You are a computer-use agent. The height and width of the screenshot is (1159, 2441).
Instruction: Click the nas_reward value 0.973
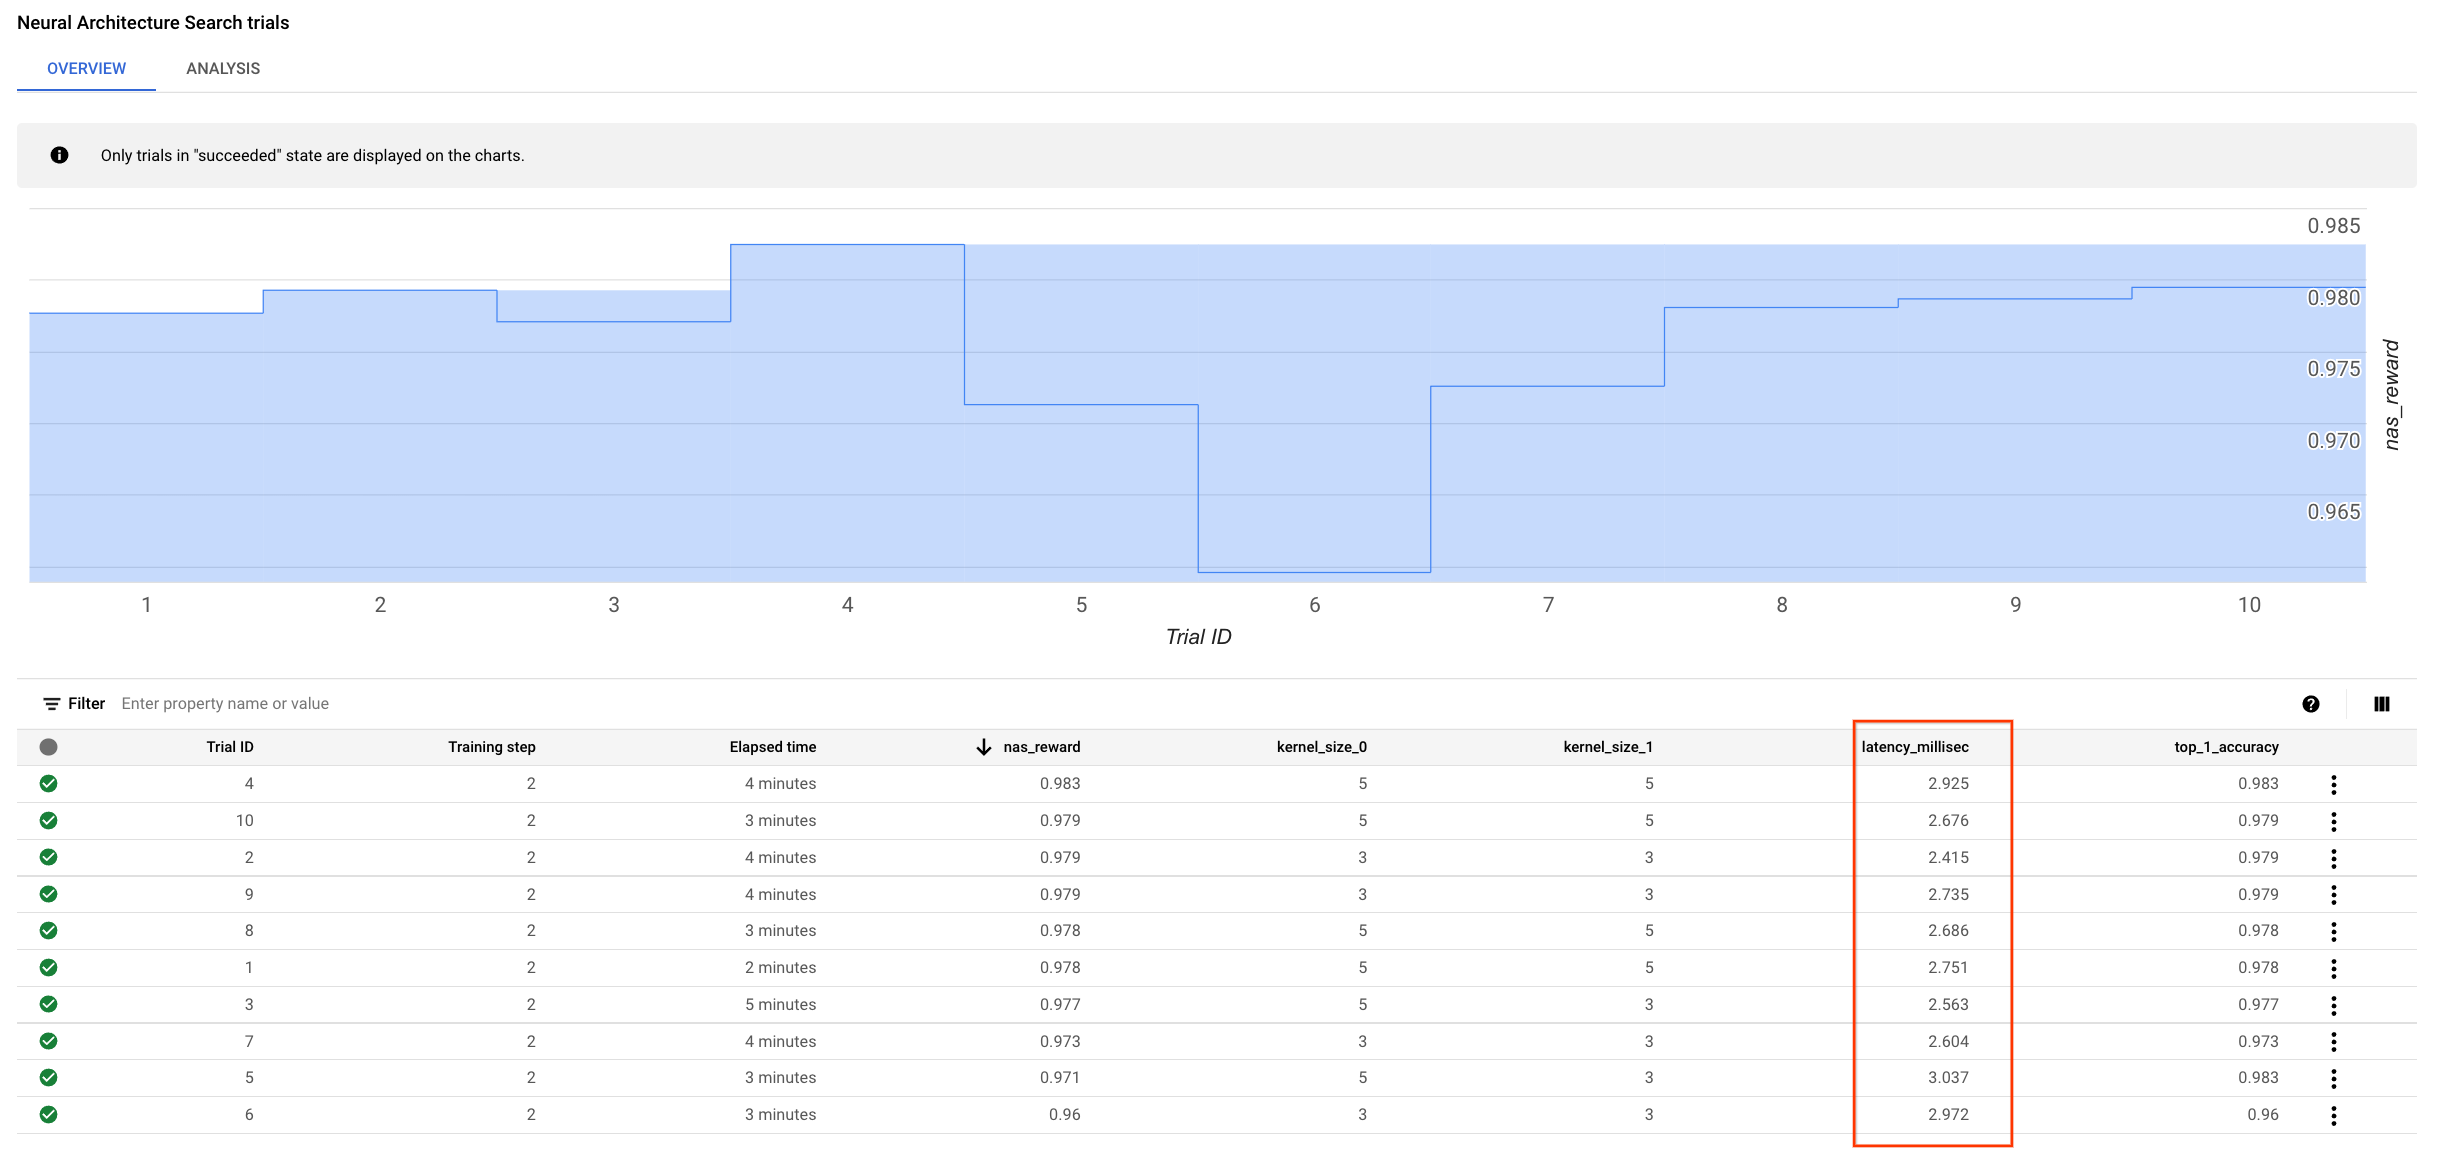(1060, 1041)
